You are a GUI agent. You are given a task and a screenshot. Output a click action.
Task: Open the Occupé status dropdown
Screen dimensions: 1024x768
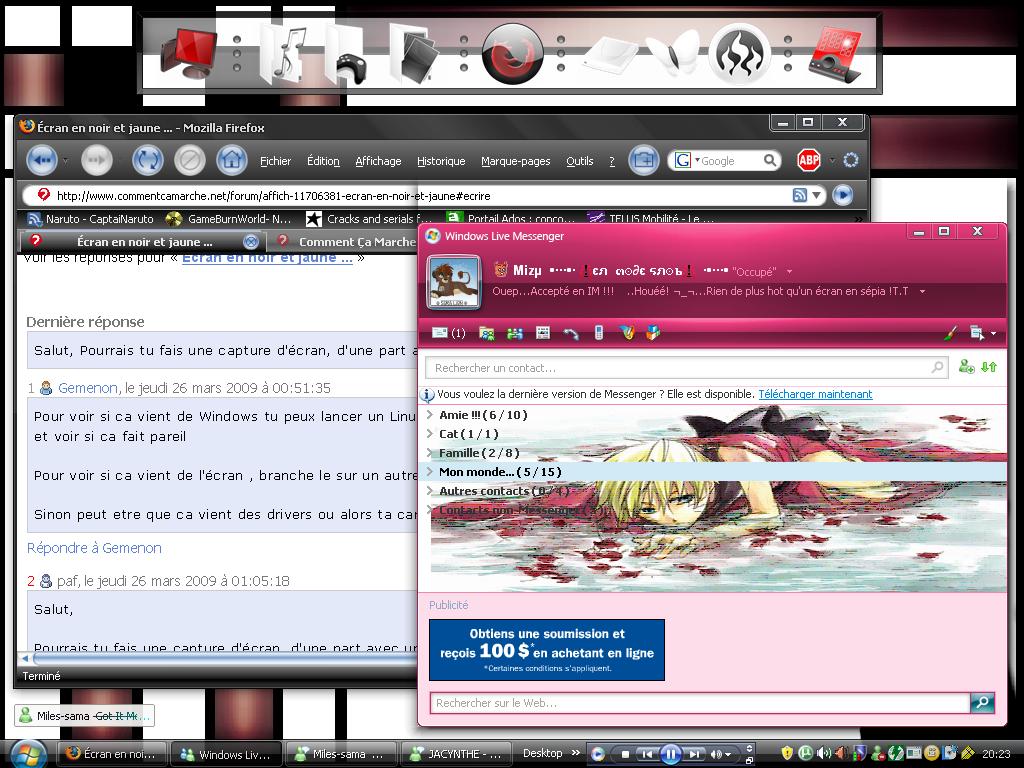tap(789, 271)
